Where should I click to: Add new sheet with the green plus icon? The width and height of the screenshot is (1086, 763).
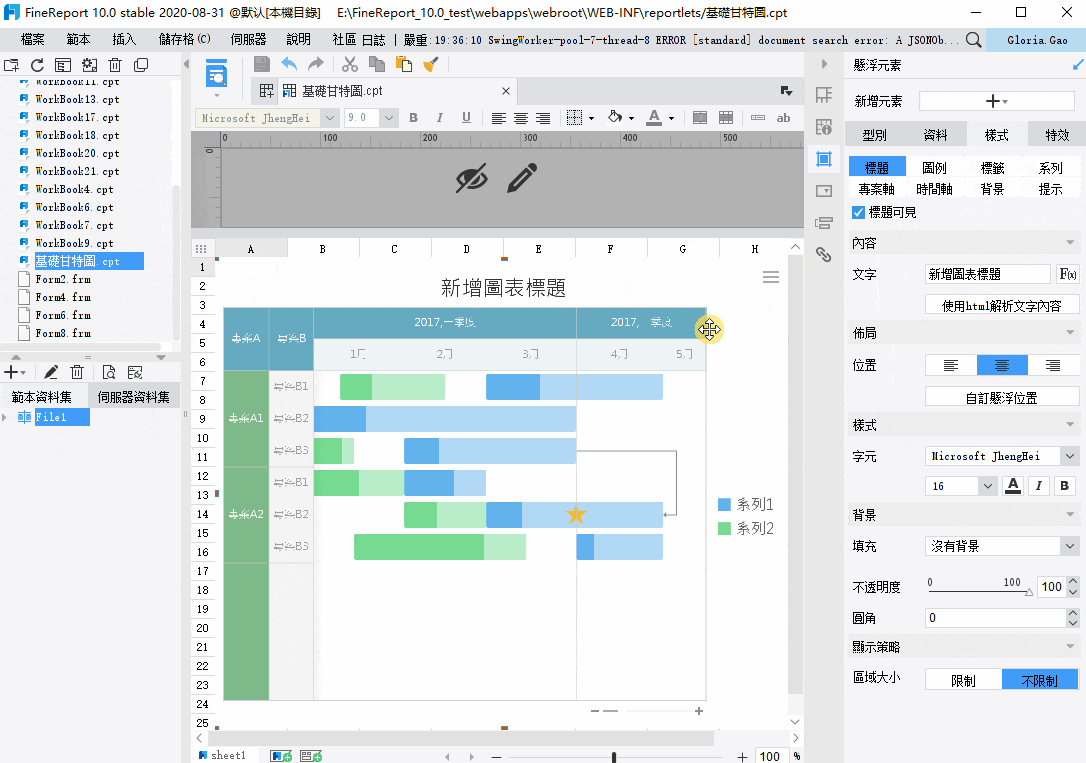(281, 756)
